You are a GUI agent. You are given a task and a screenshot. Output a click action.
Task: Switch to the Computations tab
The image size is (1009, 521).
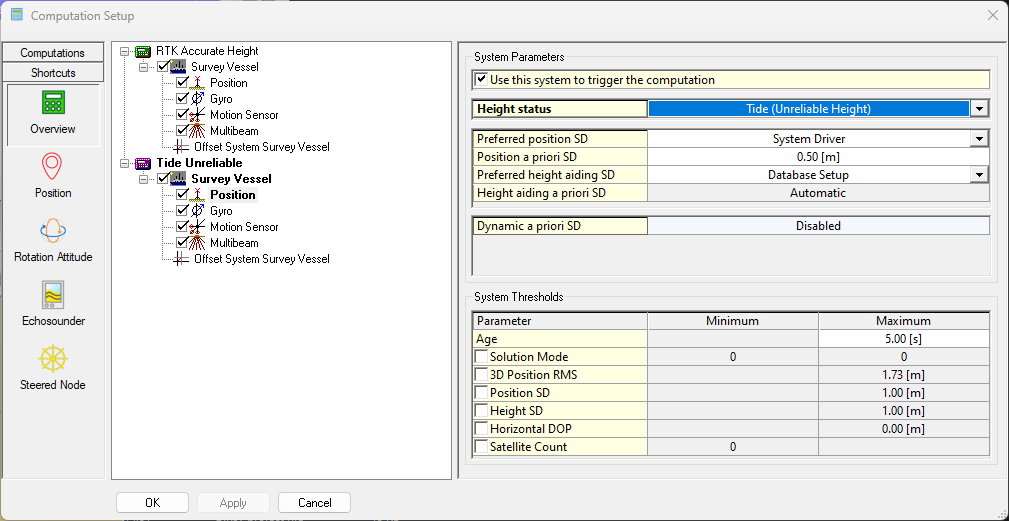[53, 53]
